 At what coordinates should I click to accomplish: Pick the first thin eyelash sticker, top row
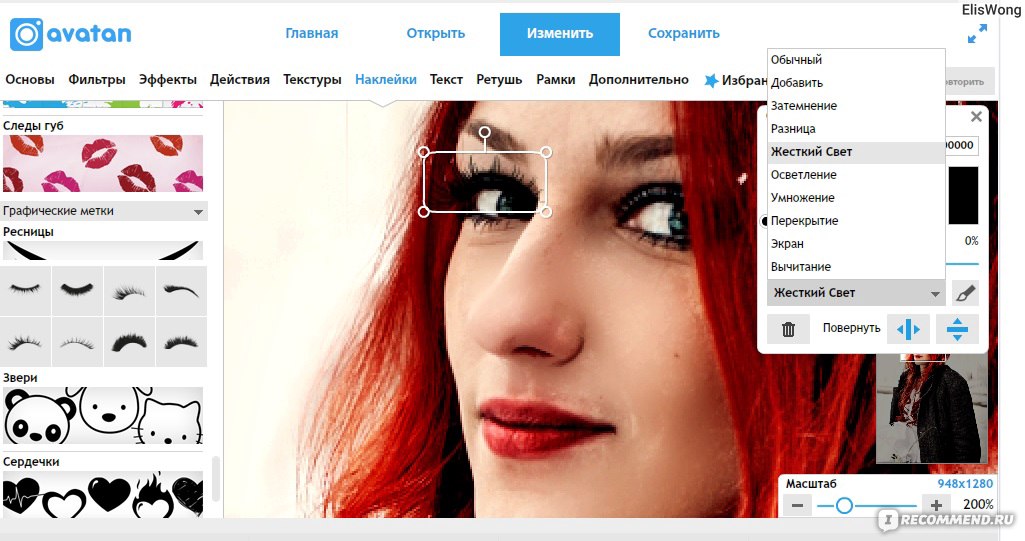25,291
